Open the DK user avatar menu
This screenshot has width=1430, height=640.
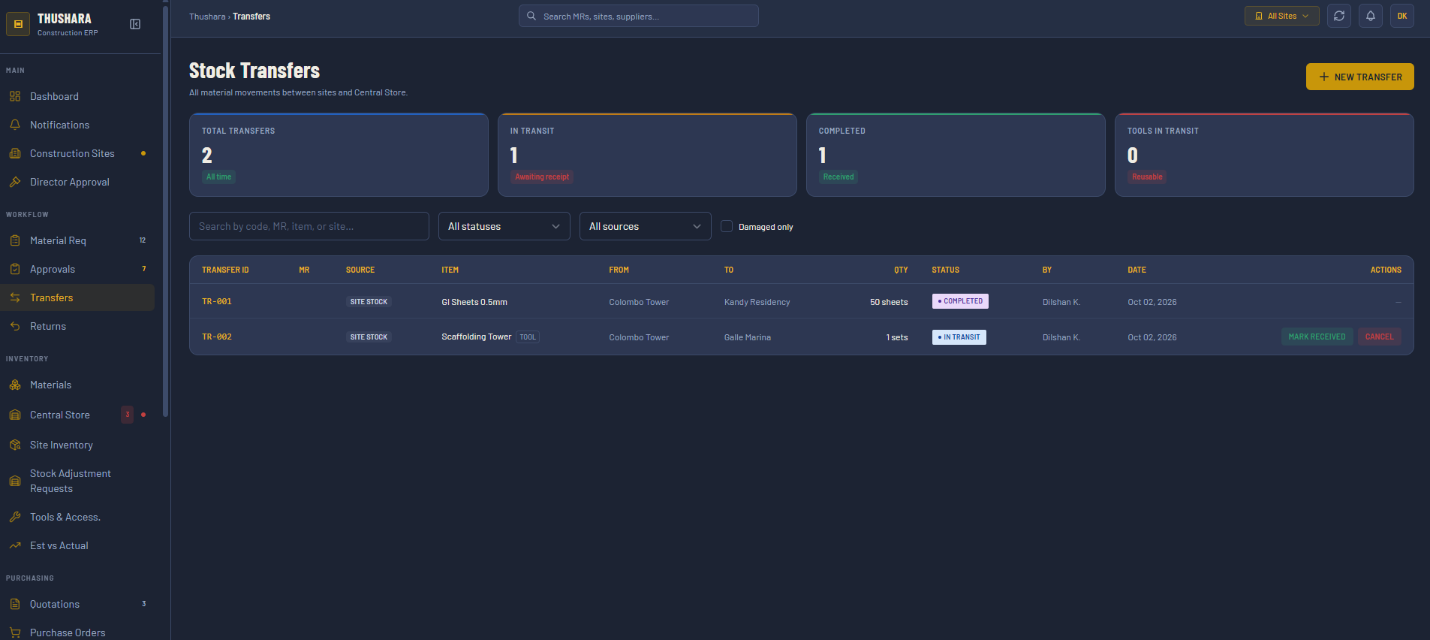click(1402, 16)
